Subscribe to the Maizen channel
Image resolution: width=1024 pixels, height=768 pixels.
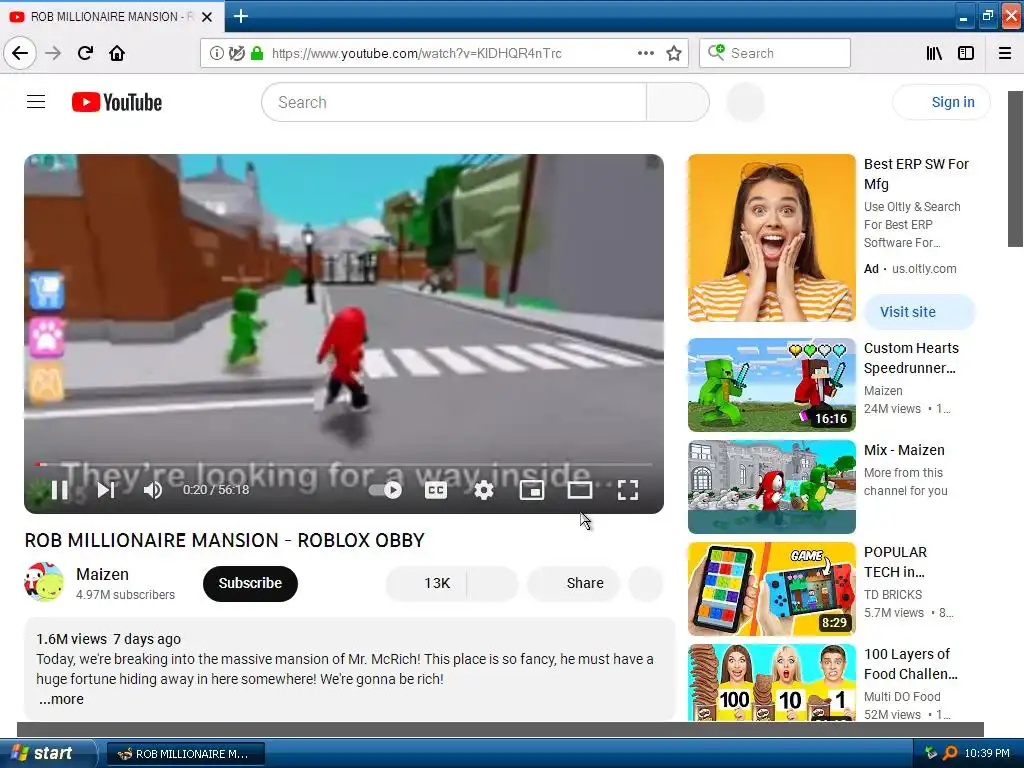coord(250,583)
